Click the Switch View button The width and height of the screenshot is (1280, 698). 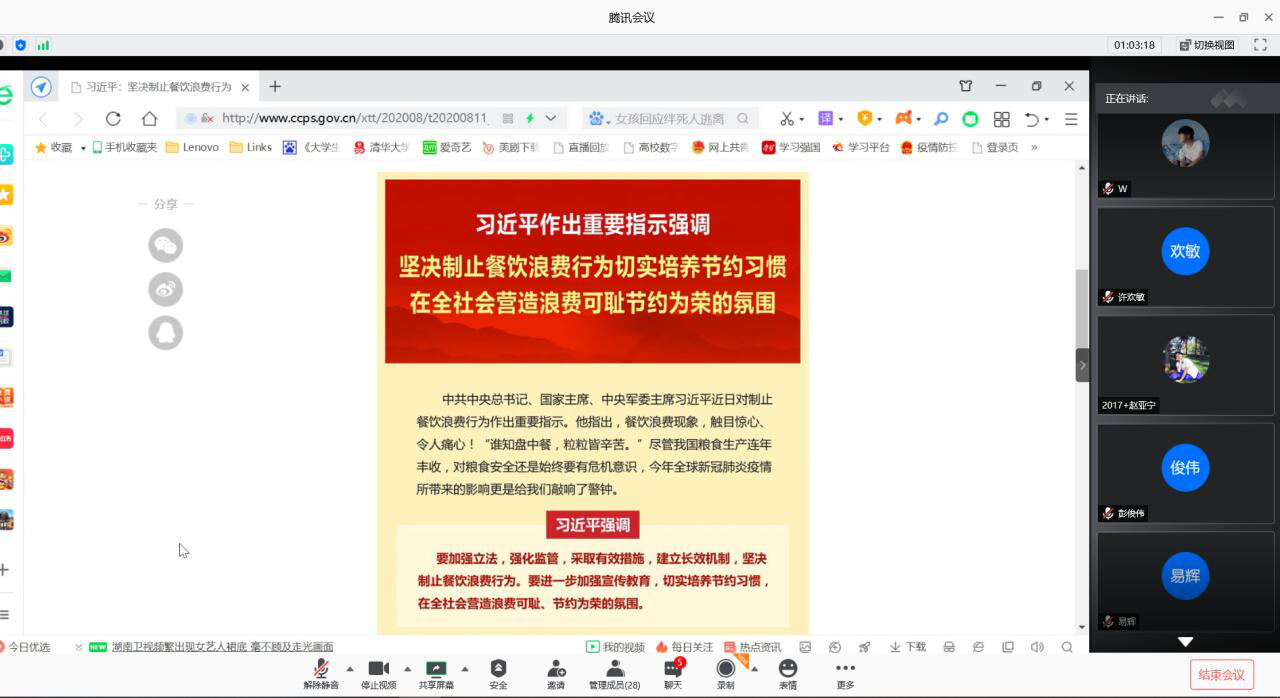click(1207, 45)
